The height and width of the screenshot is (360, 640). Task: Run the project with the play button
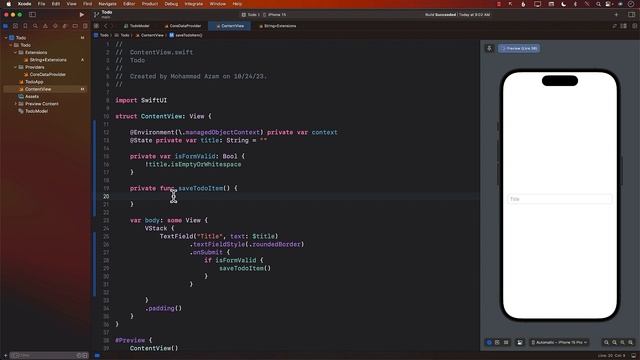coord(82,15)
